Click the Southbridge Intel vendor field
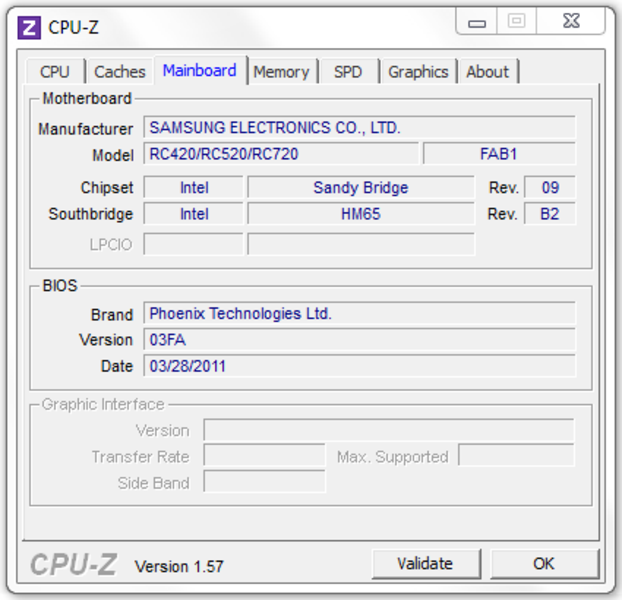Viewport: 622px width, 600px height. pyautogui.click(x=193, y=214)
